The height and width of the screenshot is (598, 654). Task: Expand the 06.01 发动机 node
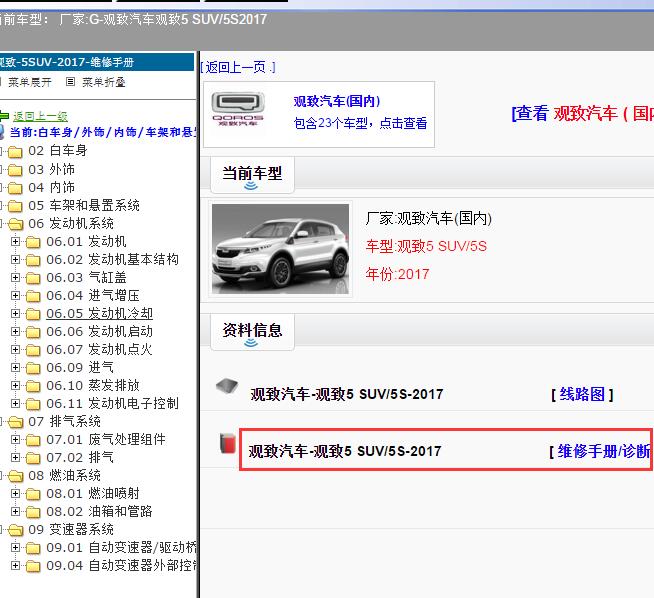tap(15, 241)
